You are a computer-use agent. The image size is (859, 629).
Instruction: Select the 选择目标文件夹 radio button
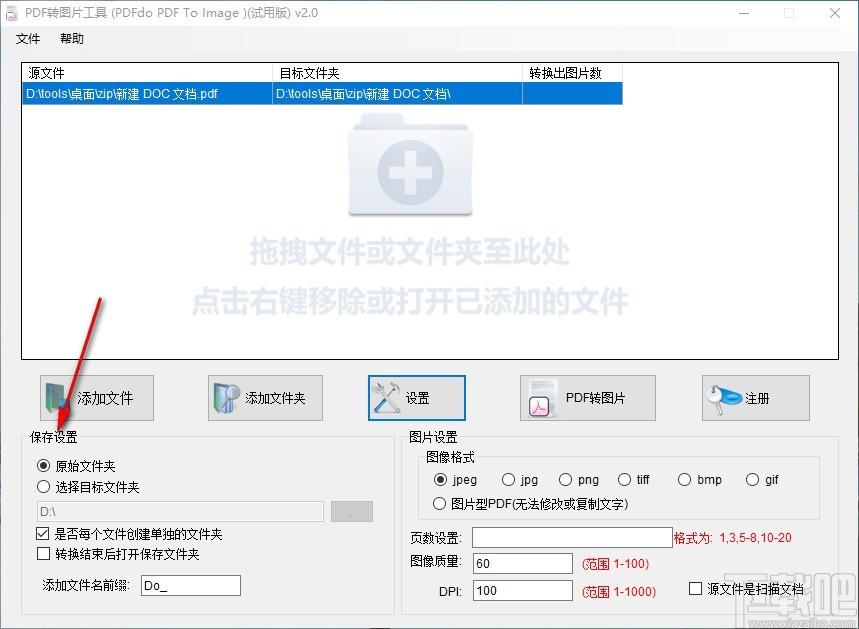pos(43,487)
